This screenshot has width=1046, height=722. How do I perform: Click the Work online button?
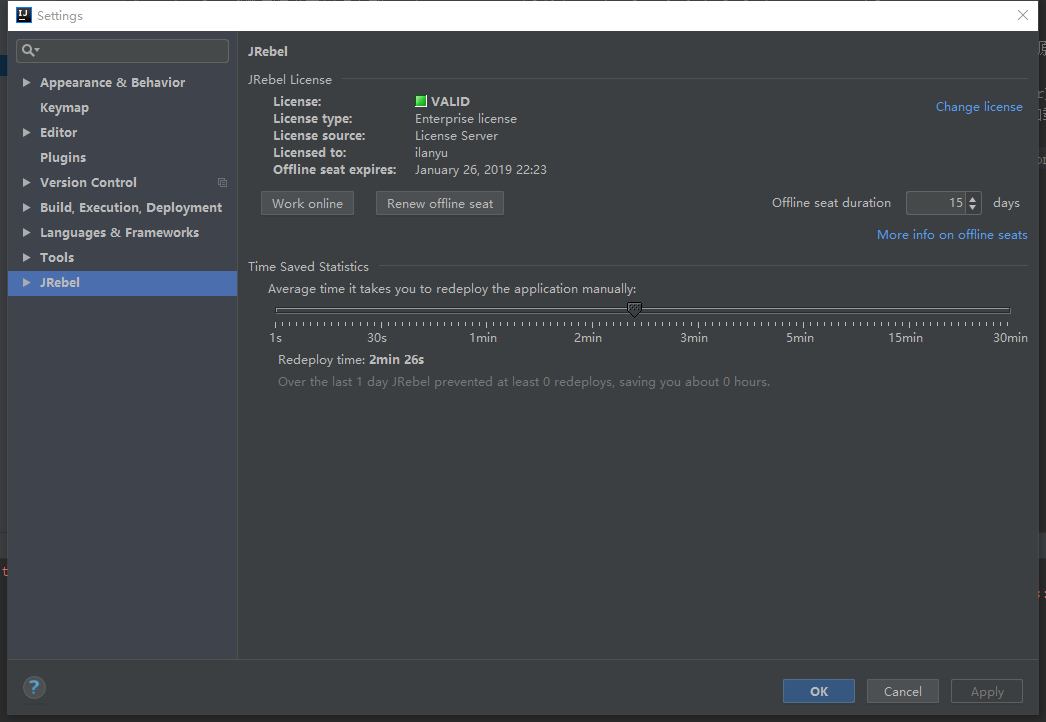tap(307, 204)
